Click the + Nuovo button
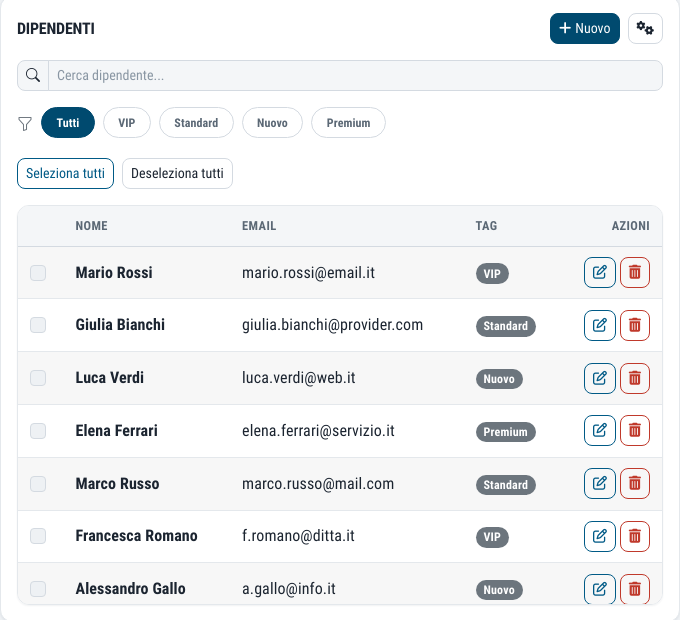The image size is (680, 620). tap(585, 29)
